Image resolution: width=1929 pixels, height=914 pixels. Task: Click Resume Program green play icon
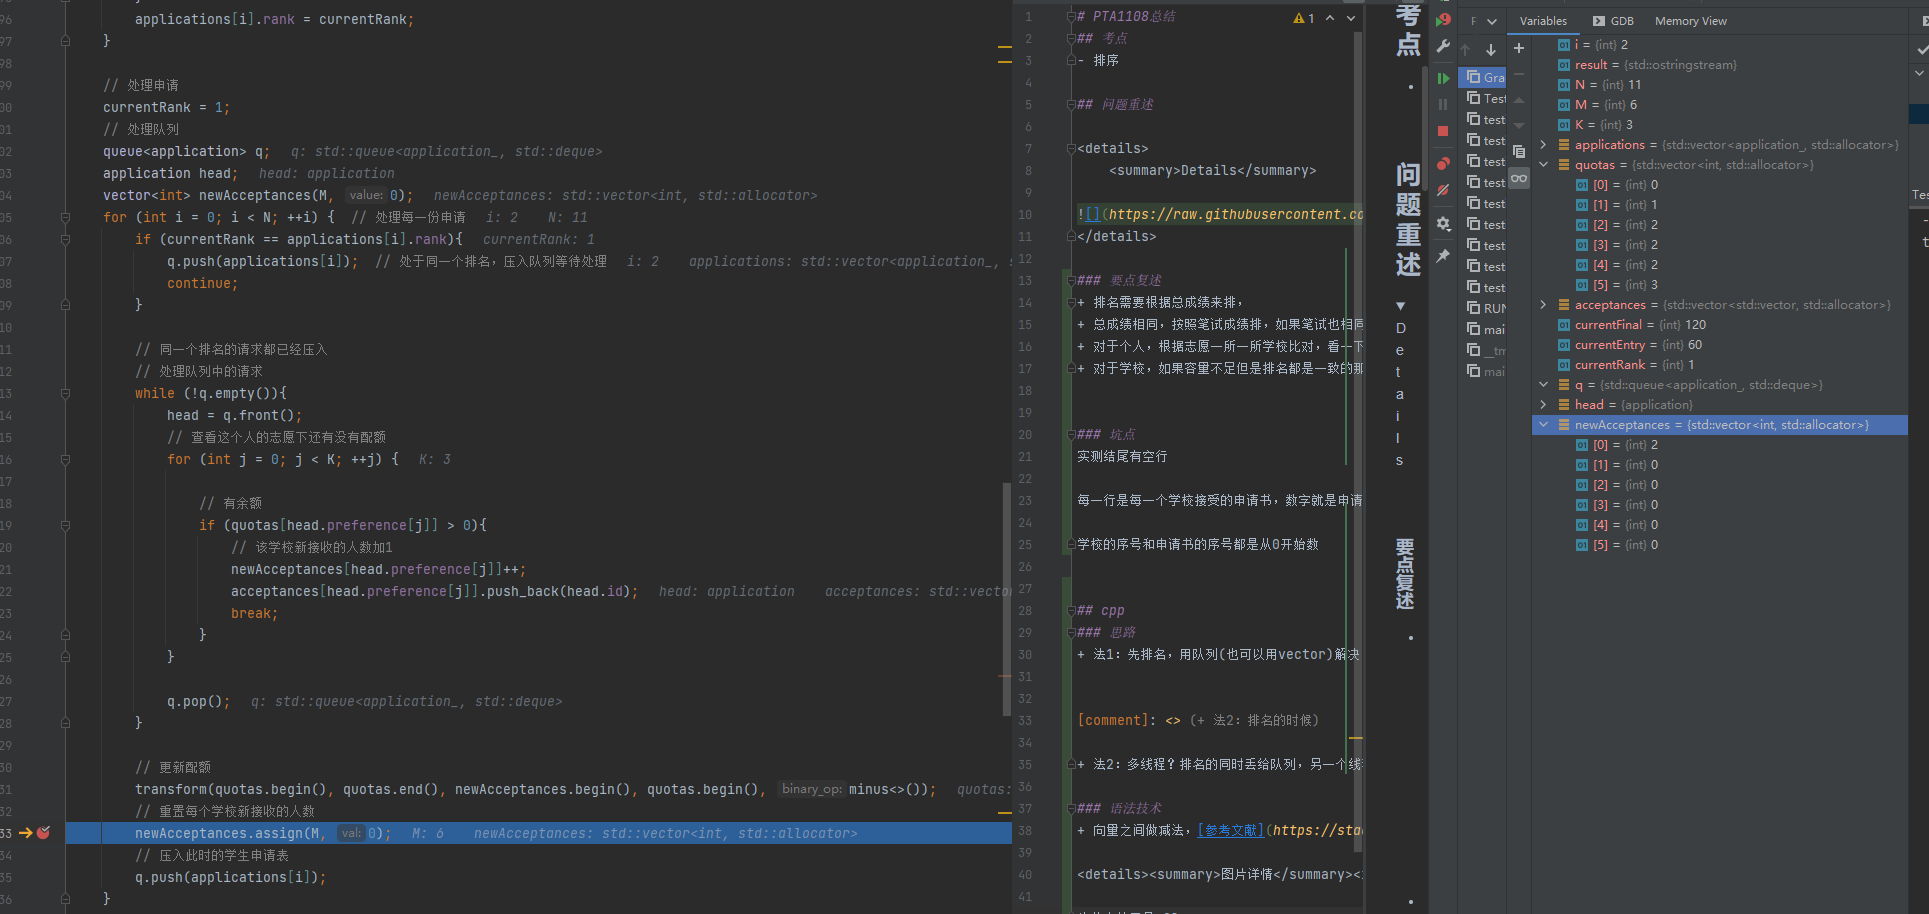(1443, 78)
